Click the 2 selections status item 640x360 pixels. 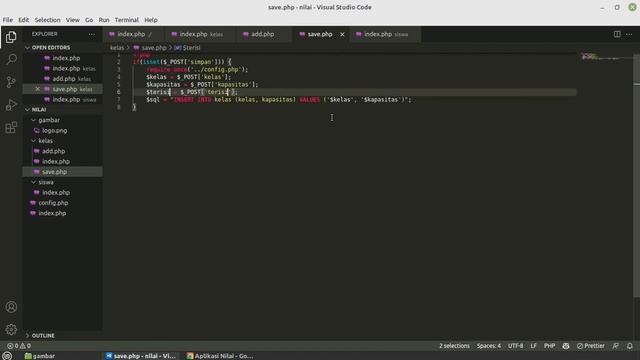(454, 346)
